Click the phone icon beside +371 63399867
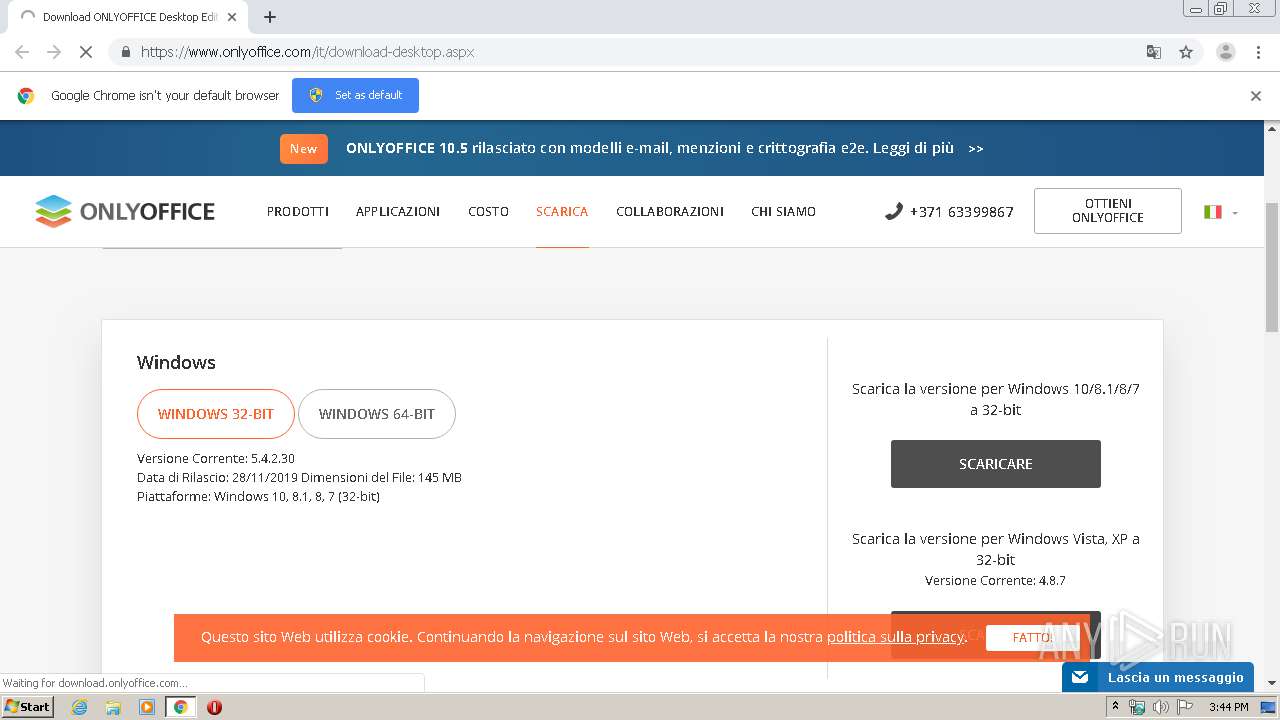1280x720 pixels. pos(893,211)
